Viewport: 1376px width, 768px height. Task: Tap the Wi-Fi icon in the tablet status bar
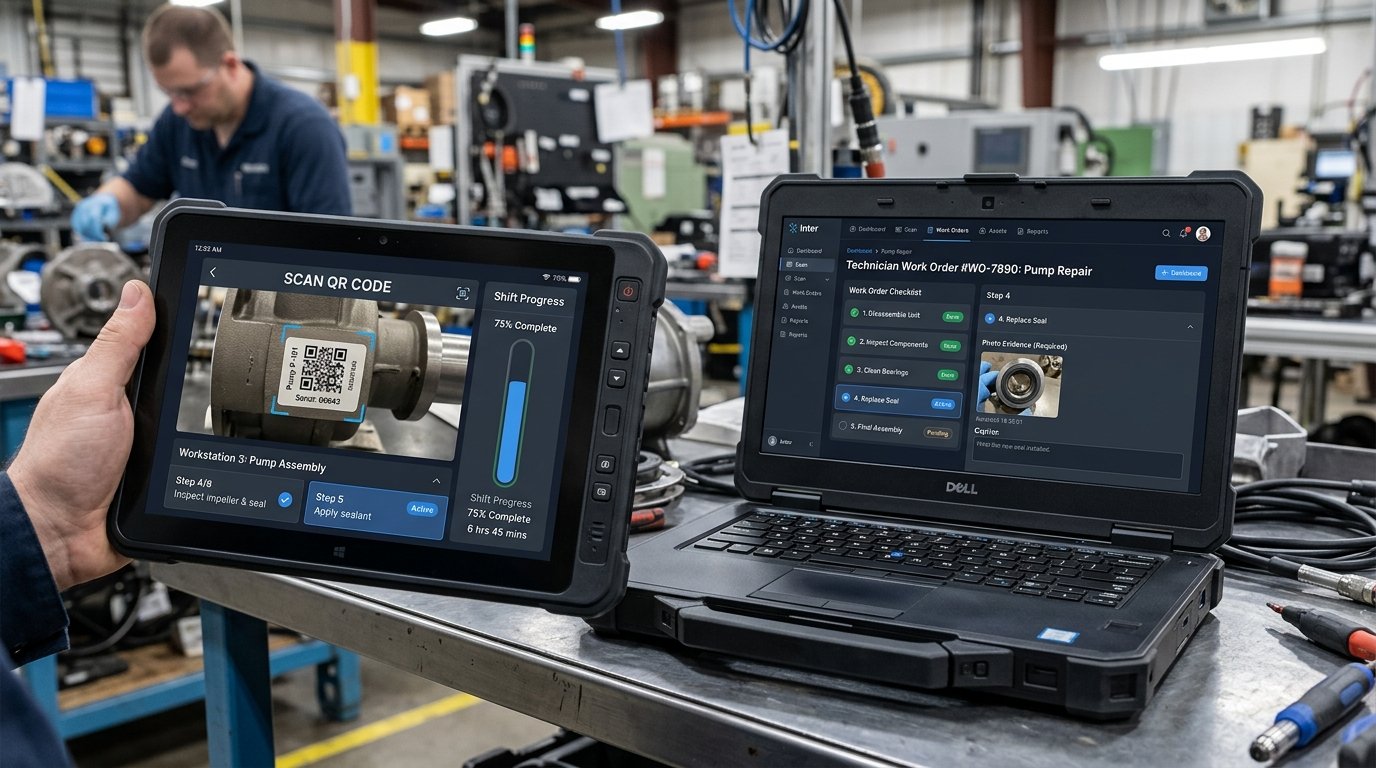coord(546,276)
